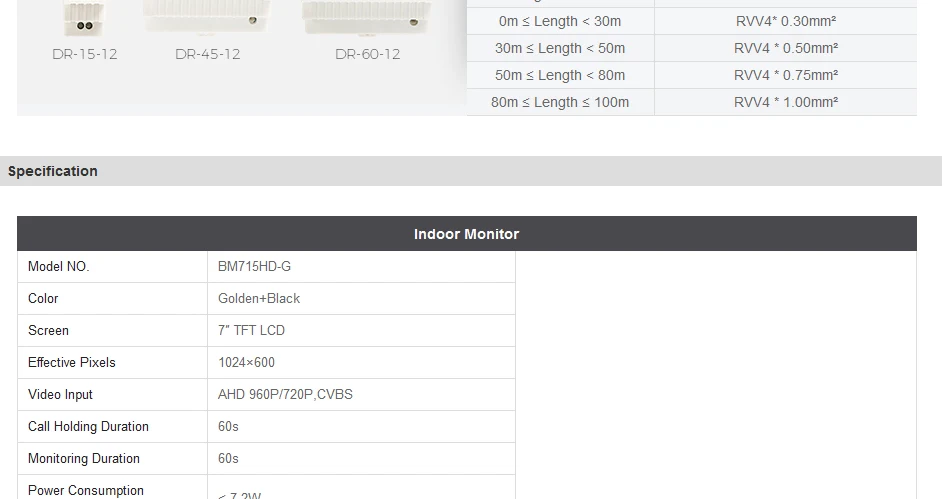The height and width of the screenshot is (499, 949).
Task: Select the 'RVV4 * 0.50mm²' value
Action: pos(786,48)
